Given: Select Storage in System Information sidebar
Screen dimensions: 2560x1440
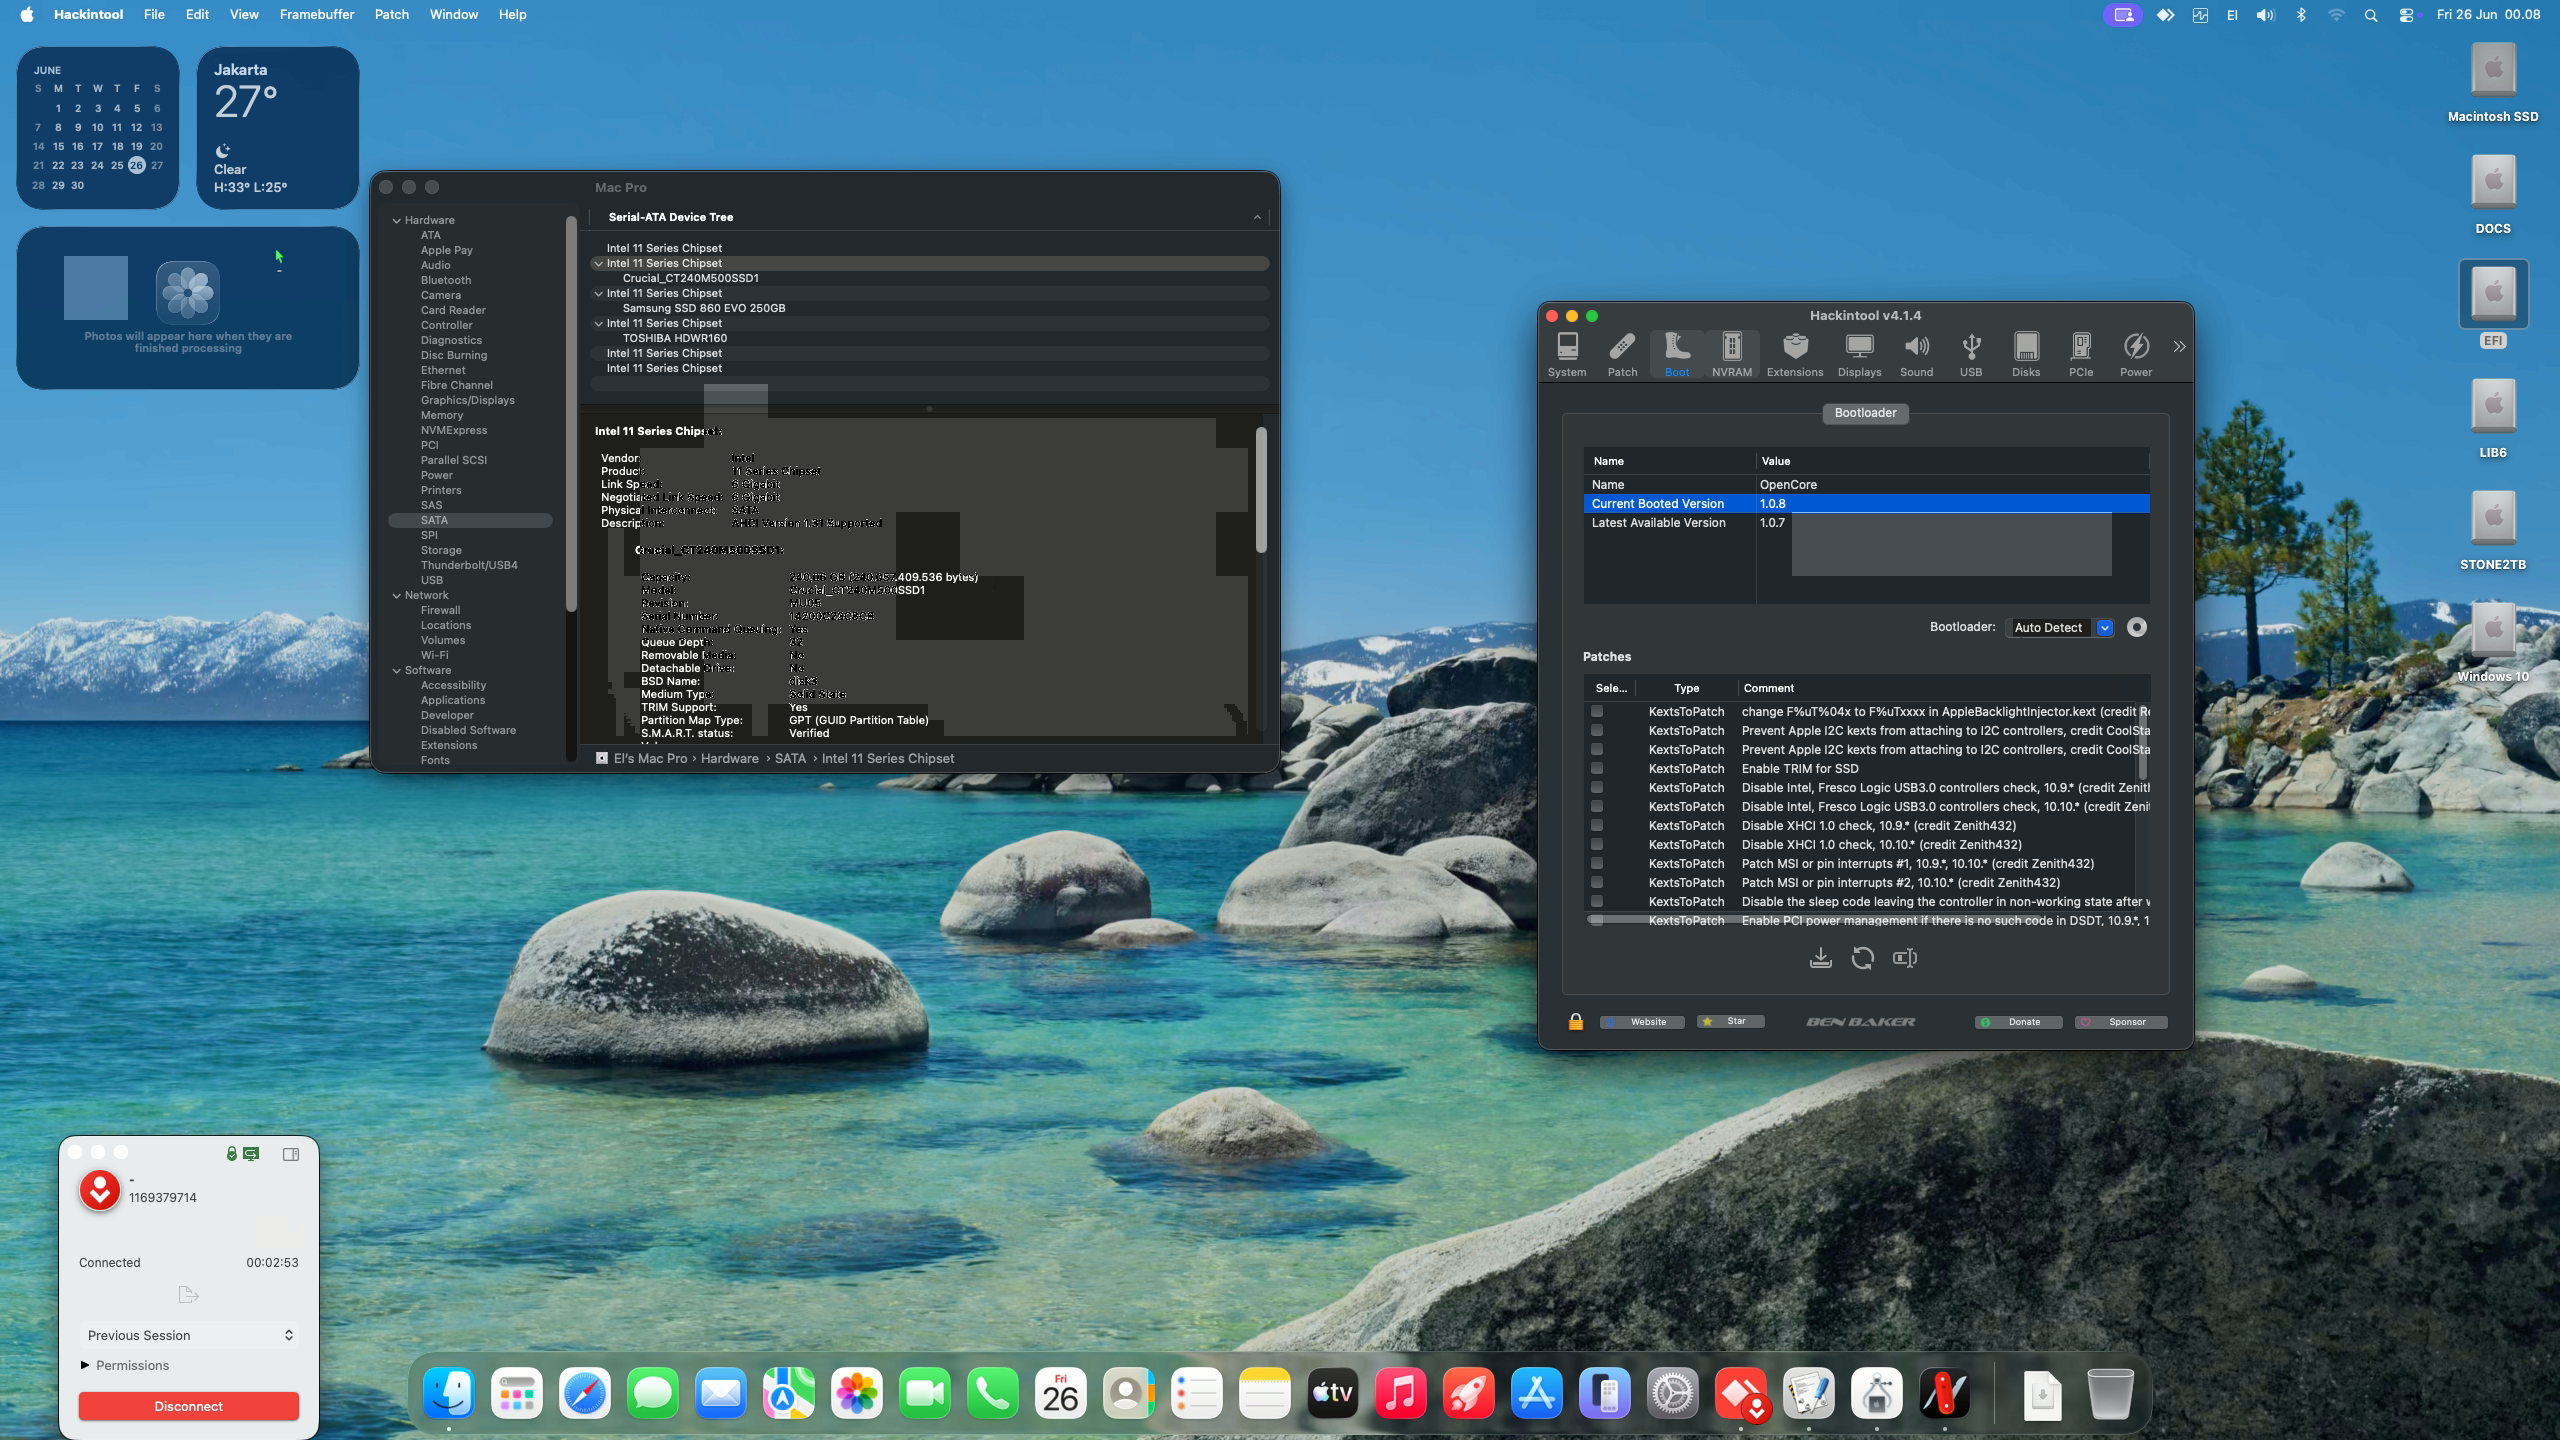Looking at the screenshot, I should click(x=441, y=550).
